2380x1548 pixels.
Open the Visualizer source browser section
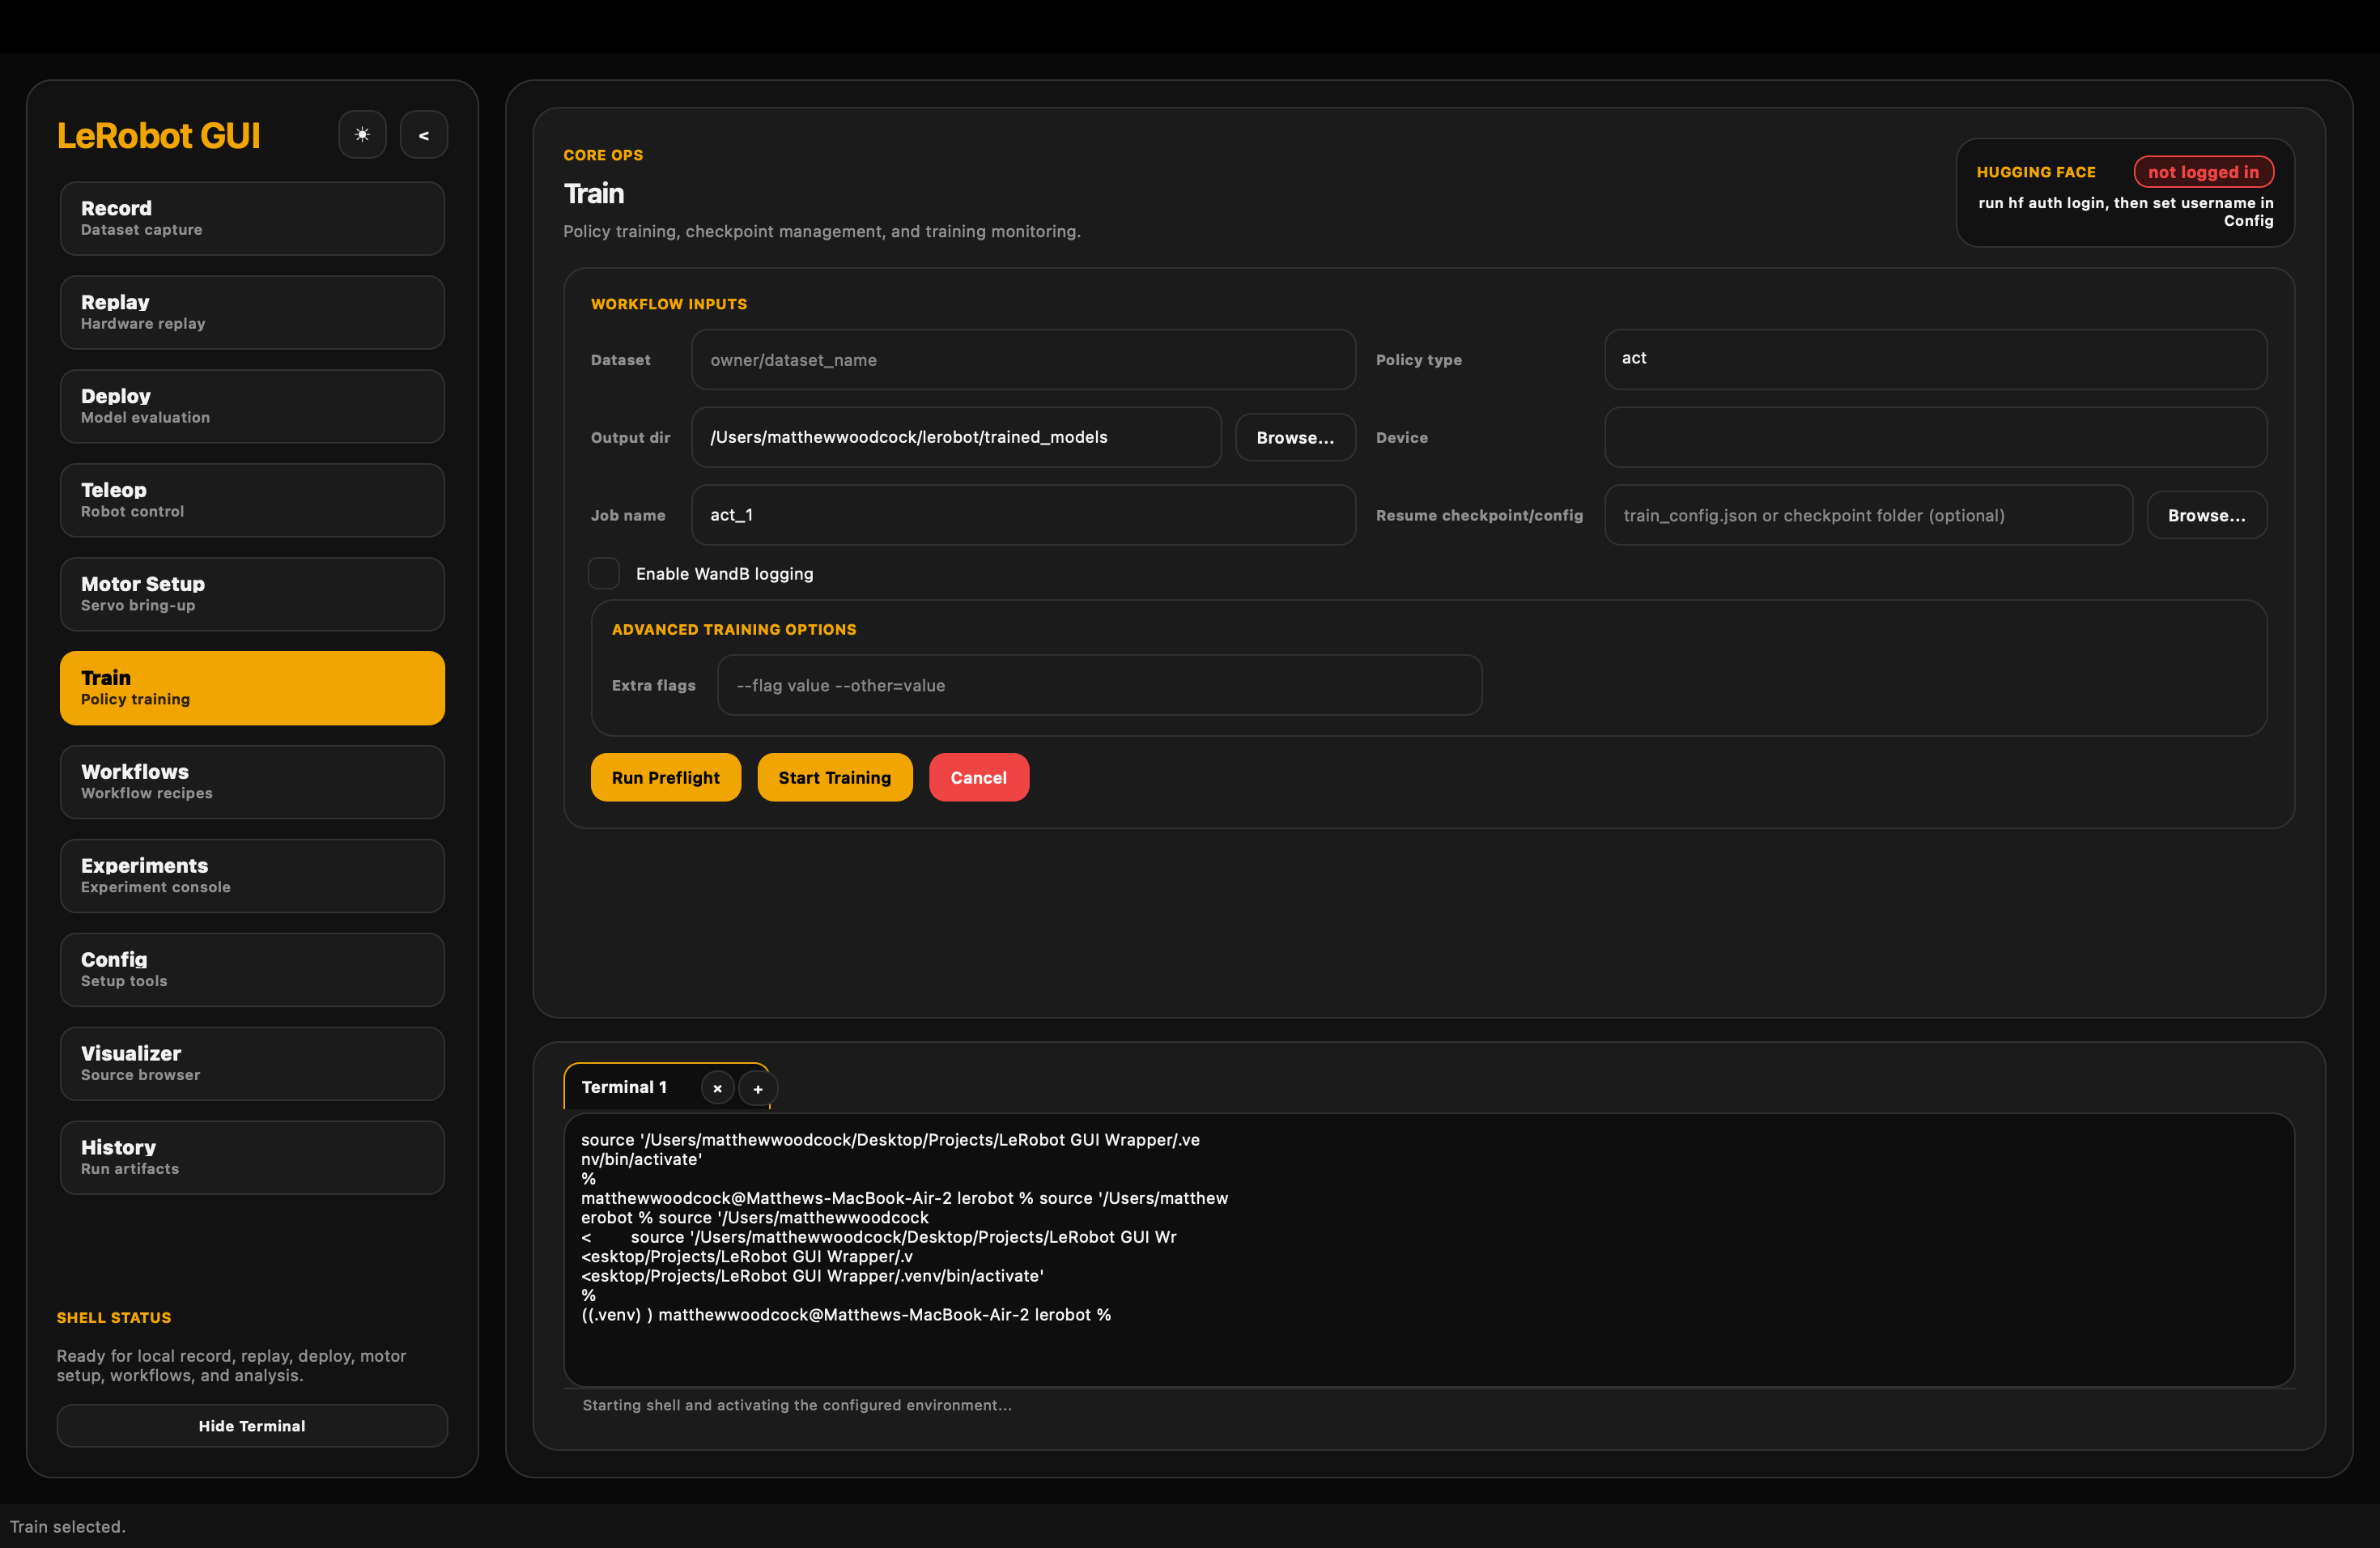tap(252, 1064)
